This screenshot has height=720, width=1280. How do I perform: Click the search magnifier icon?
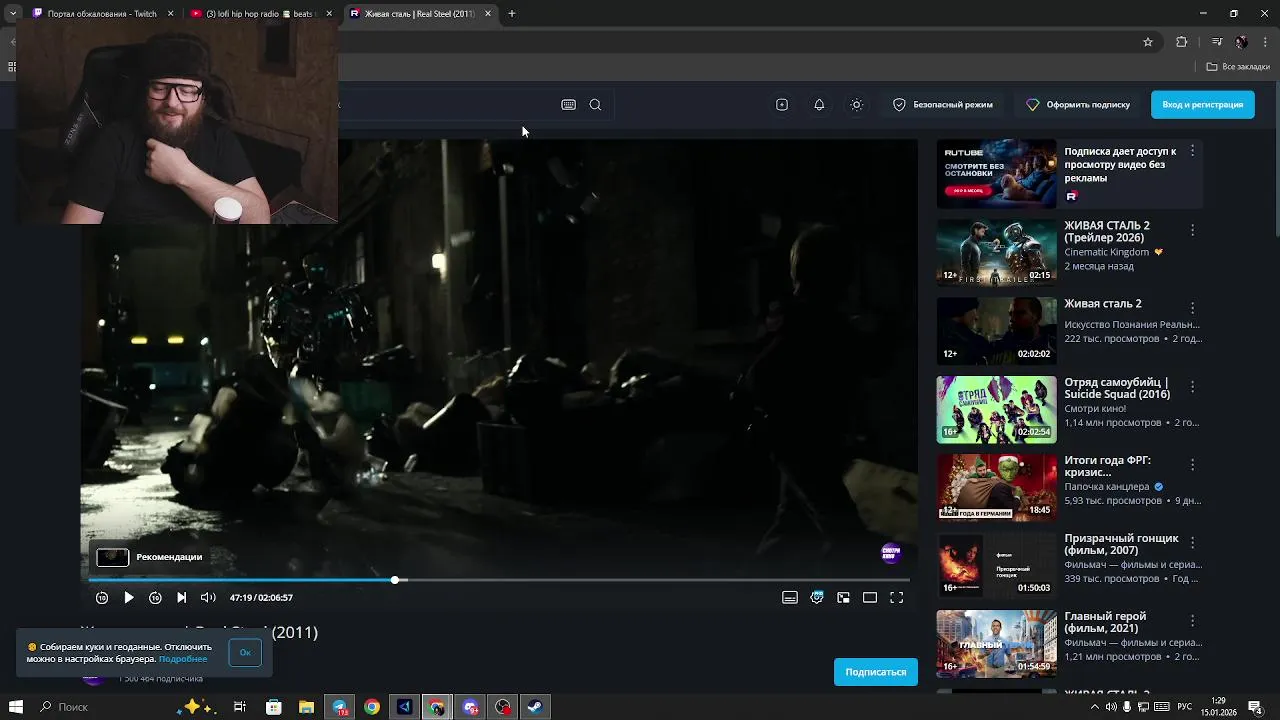click(595, 105)
